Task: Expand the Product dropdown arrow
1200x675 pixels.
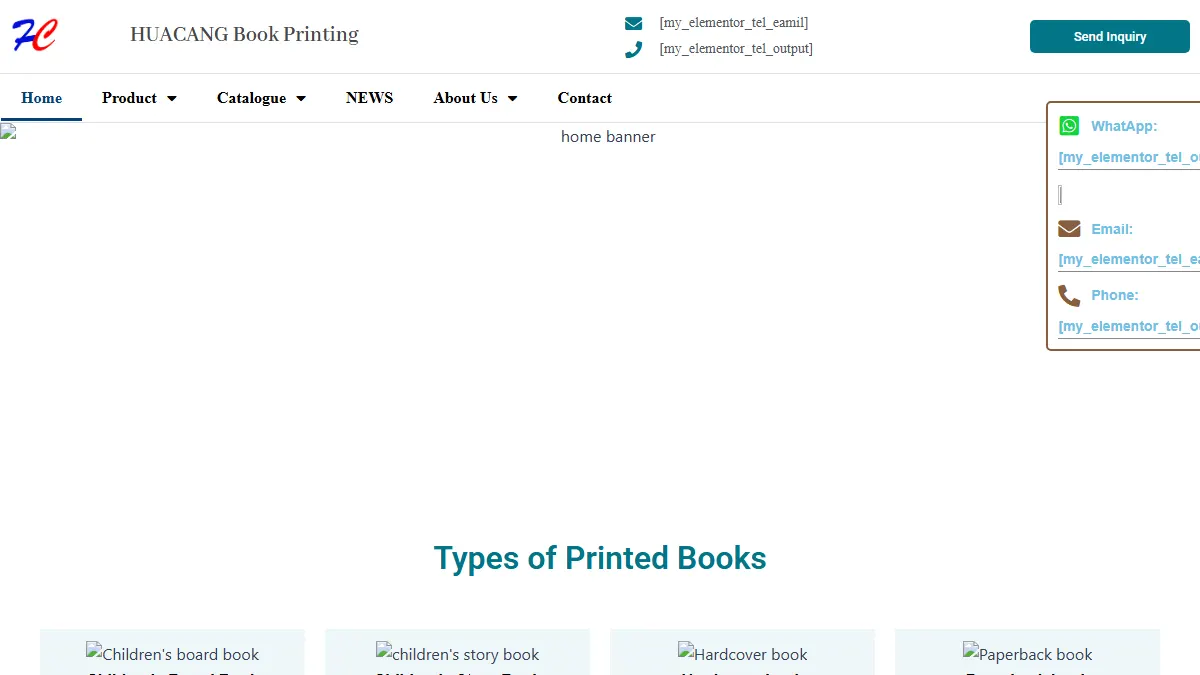Action: click(x=172, y=98)
